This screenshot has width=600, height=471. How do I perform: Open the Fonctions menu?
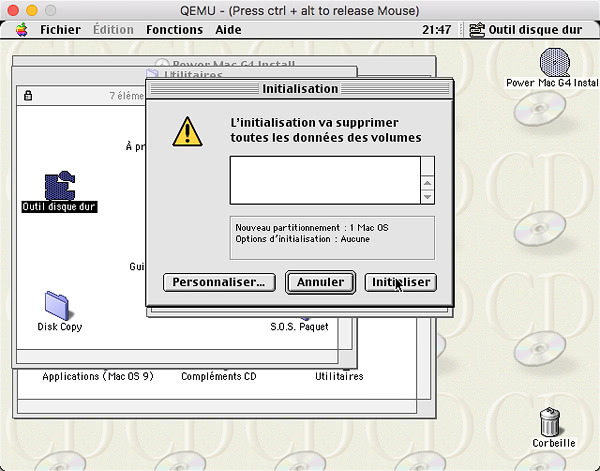coord(174,29)
